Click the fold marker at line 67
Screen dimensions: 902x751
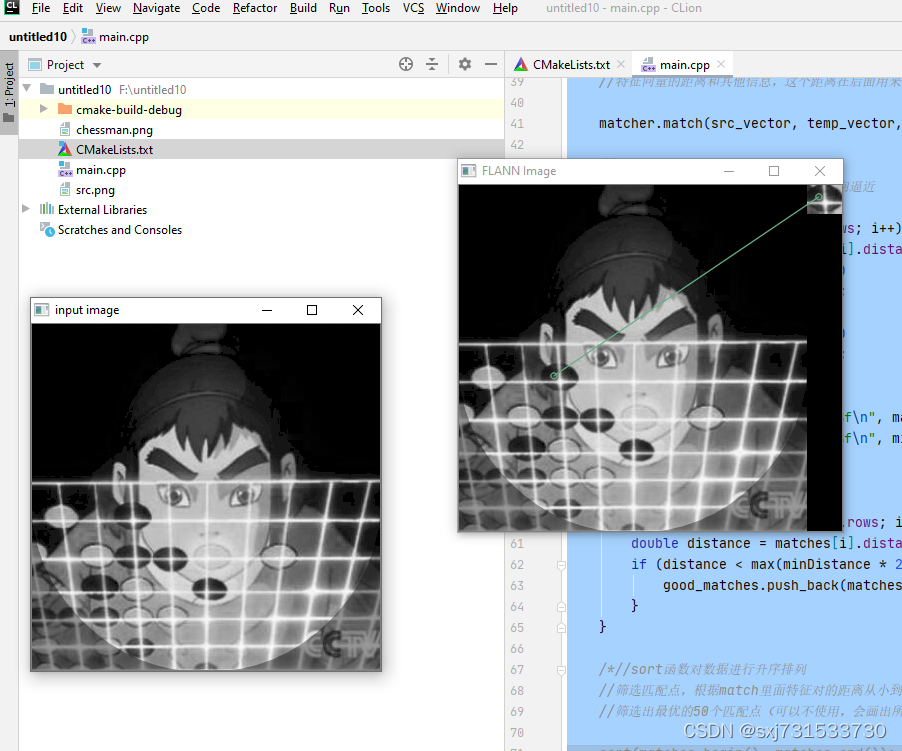tap(561, 670)
